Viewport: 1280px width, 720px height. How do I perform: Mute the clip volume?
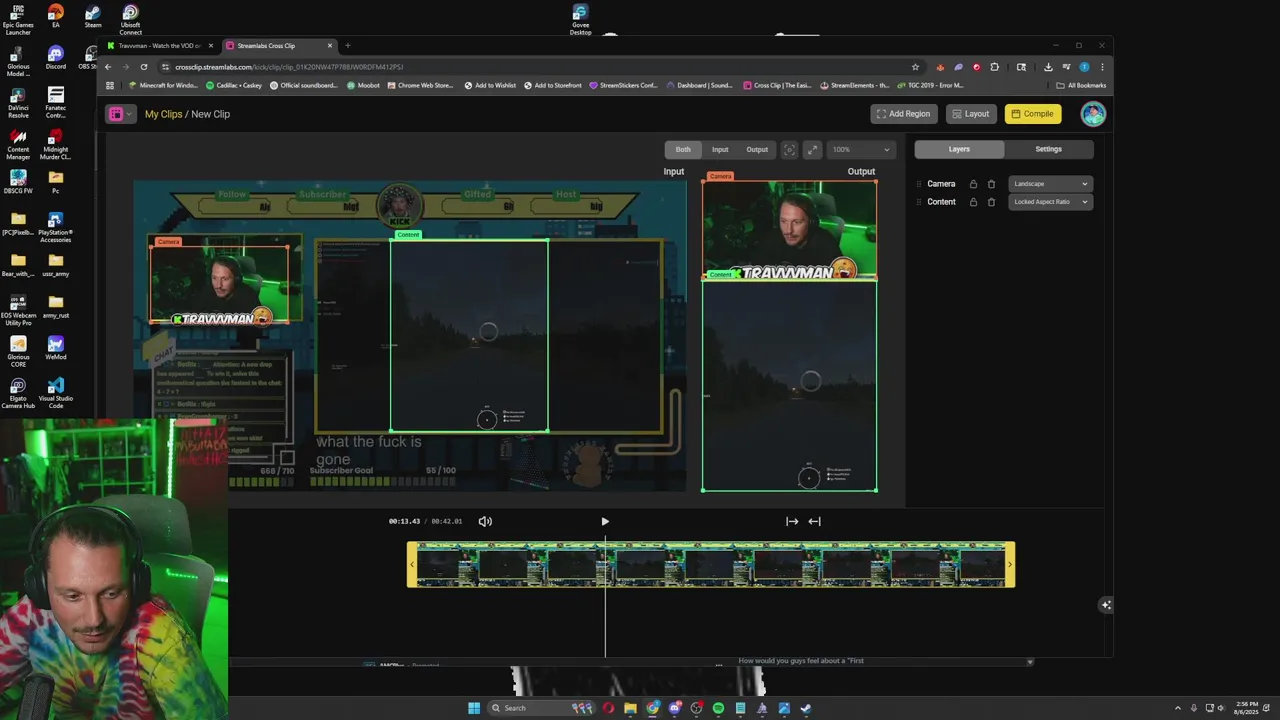485,521
